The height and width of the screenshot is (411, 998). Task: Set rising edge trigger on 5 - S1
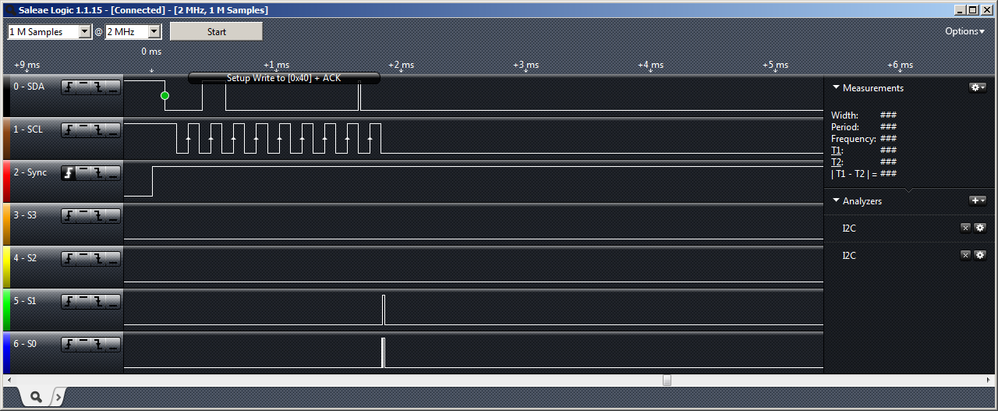click(69, 302)
